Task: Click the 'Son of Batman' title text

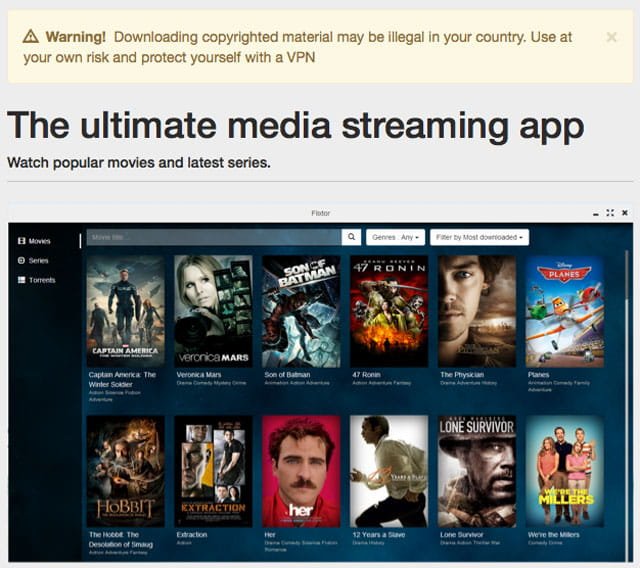Action: tap(287, 375)
